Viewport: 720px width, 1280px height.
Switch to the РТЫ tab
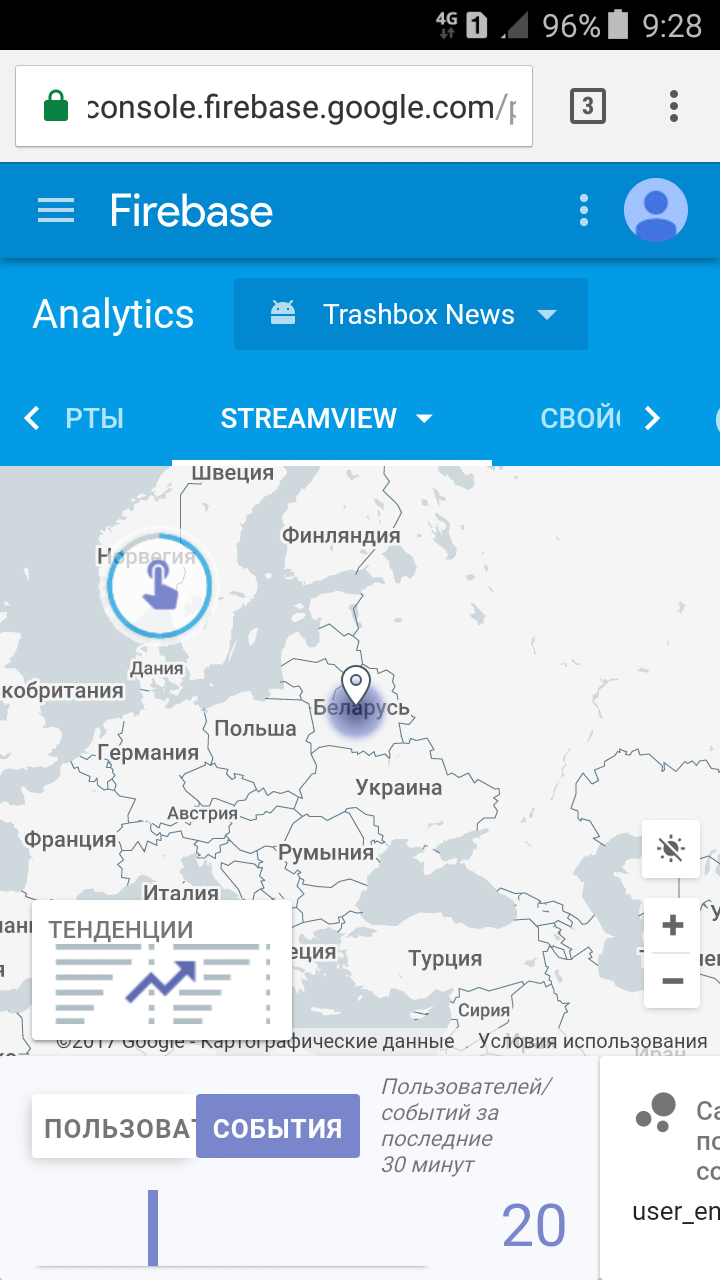point(95,418)
